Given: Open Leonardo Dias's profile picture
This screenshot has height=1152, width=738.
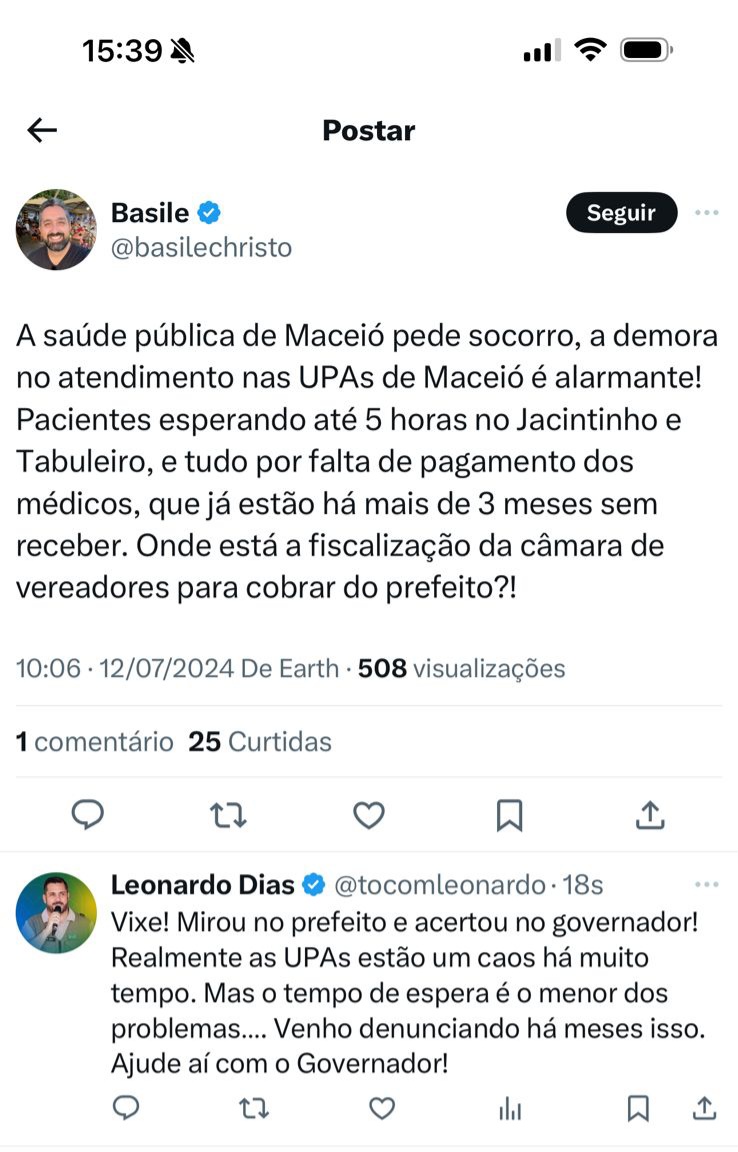Looking at the screenshot, I should click(56, 912).
